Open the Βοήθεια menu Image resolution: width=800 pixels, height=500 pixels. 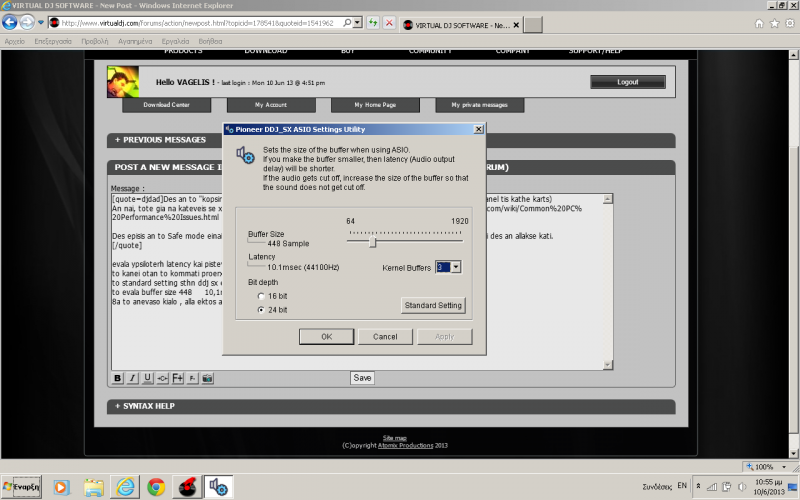(210, 41)
